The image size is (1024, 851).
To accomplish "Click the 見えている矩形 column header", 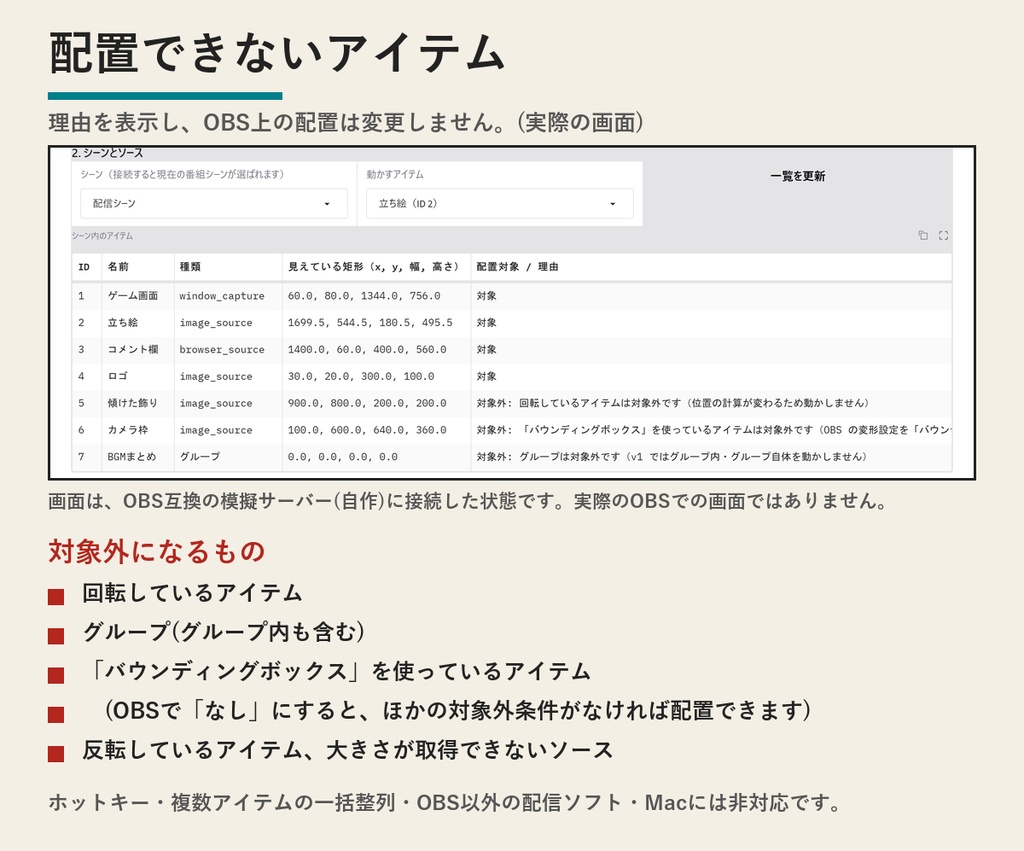I will point(376,266).
